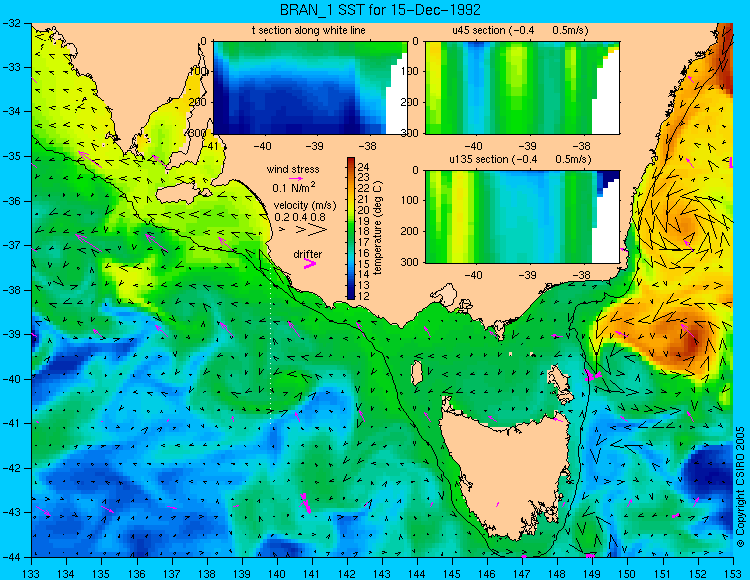The height and width of the screenshot is (580, 750).
Task: Open the u45 section velocity inset plot
Action: pos(522,88)
